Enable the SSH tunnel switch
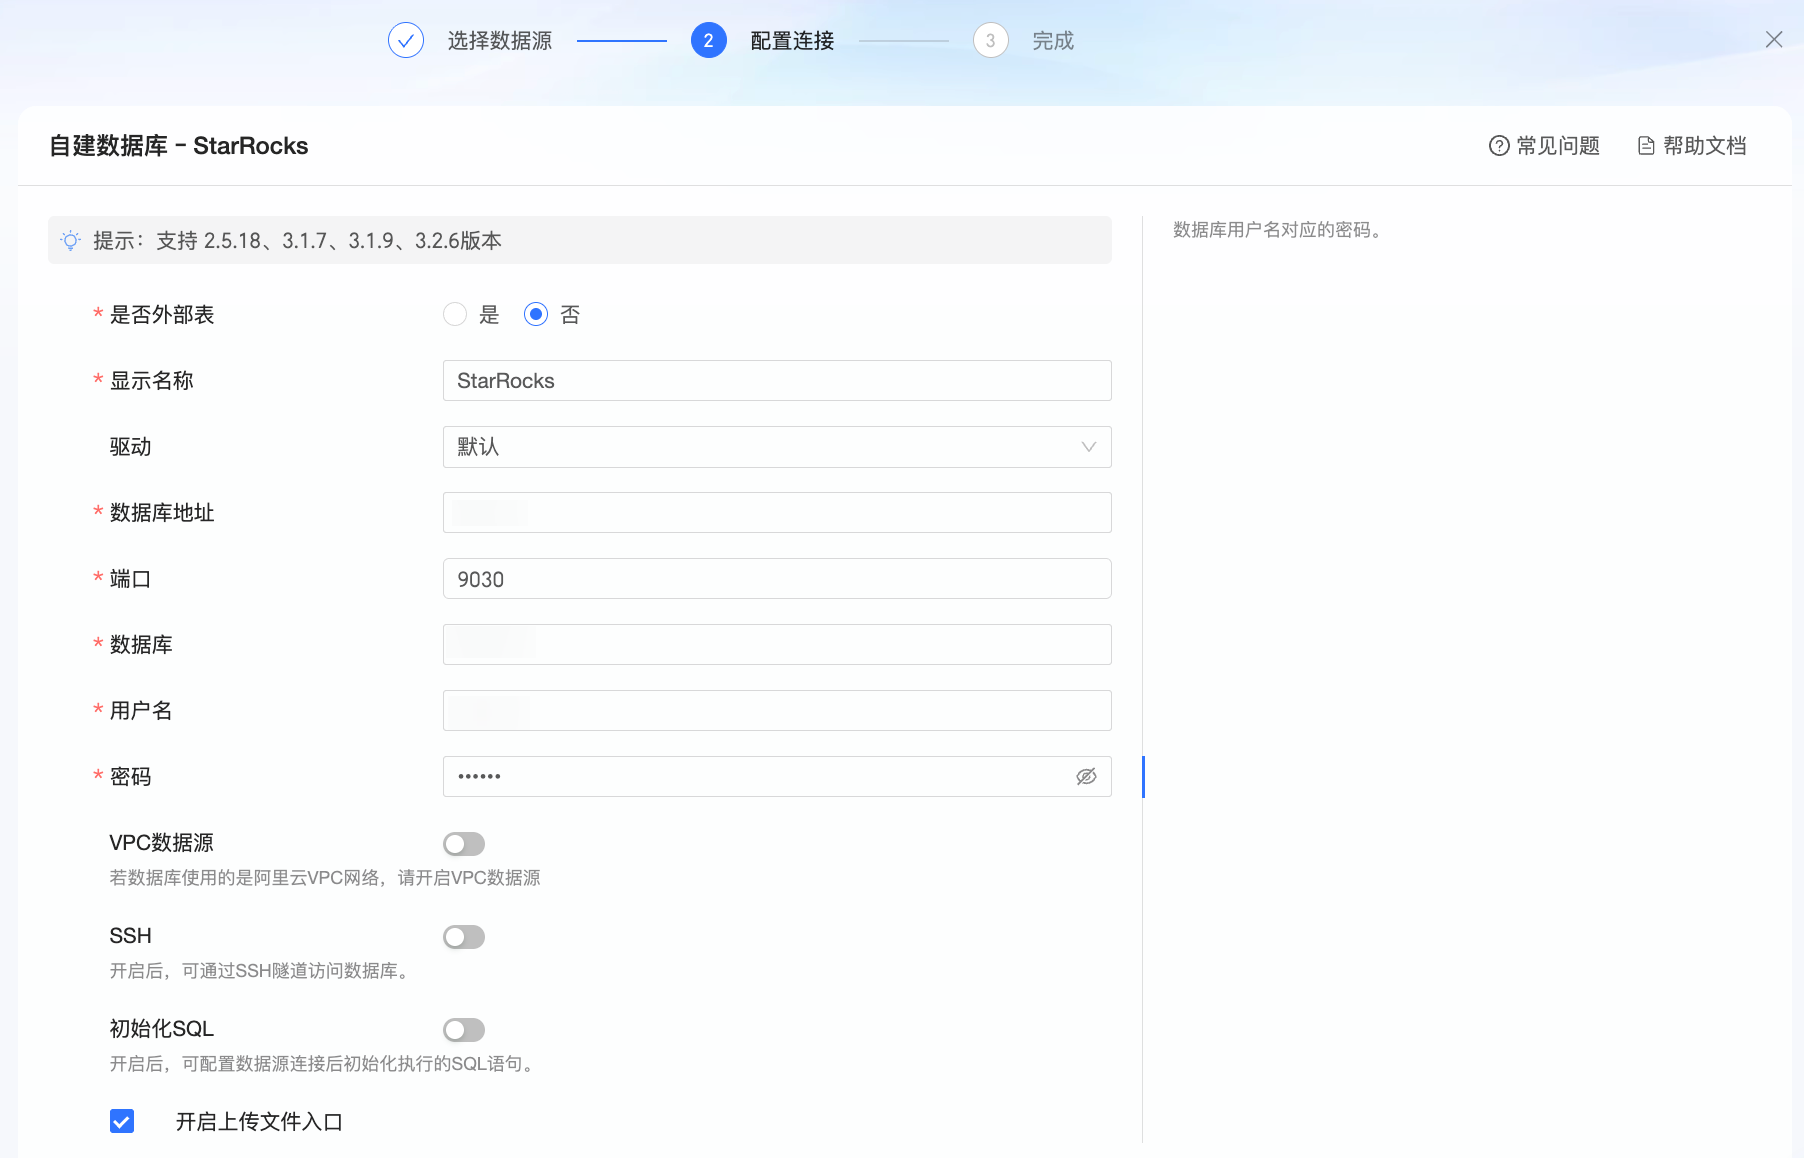 pos(464,937)
